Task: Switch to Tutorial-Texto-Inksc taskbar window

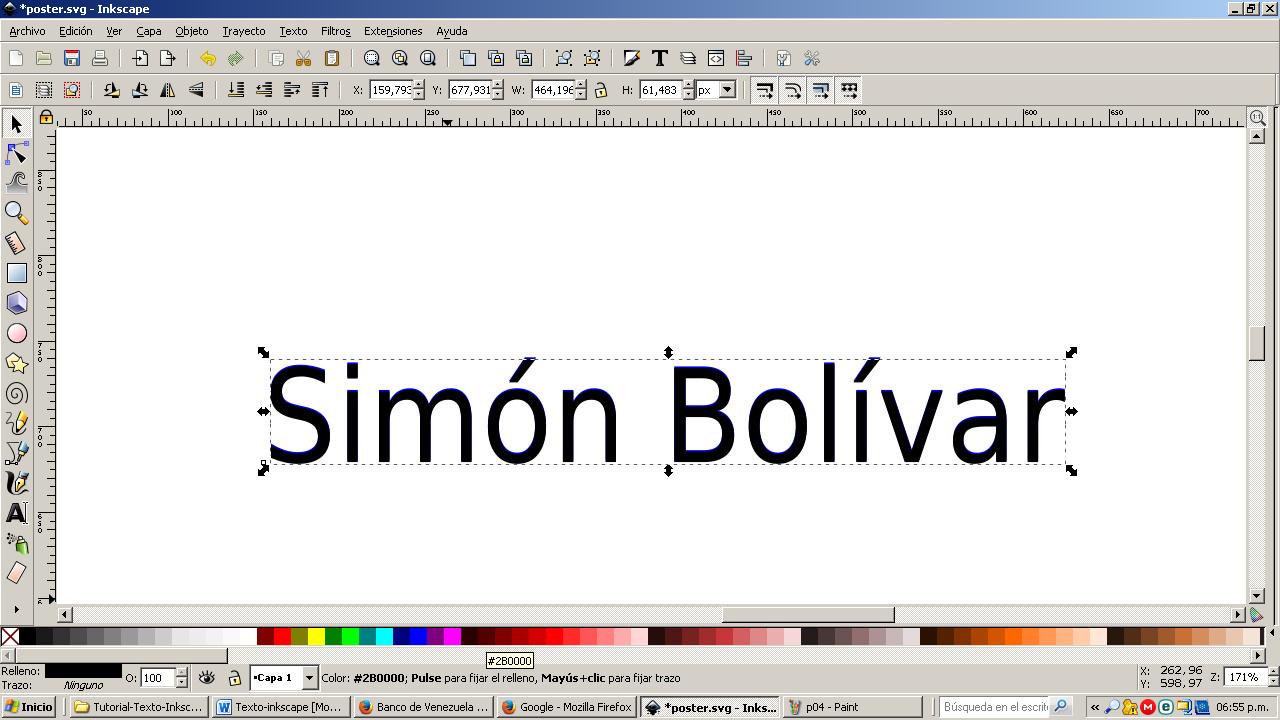Action: 138,707
